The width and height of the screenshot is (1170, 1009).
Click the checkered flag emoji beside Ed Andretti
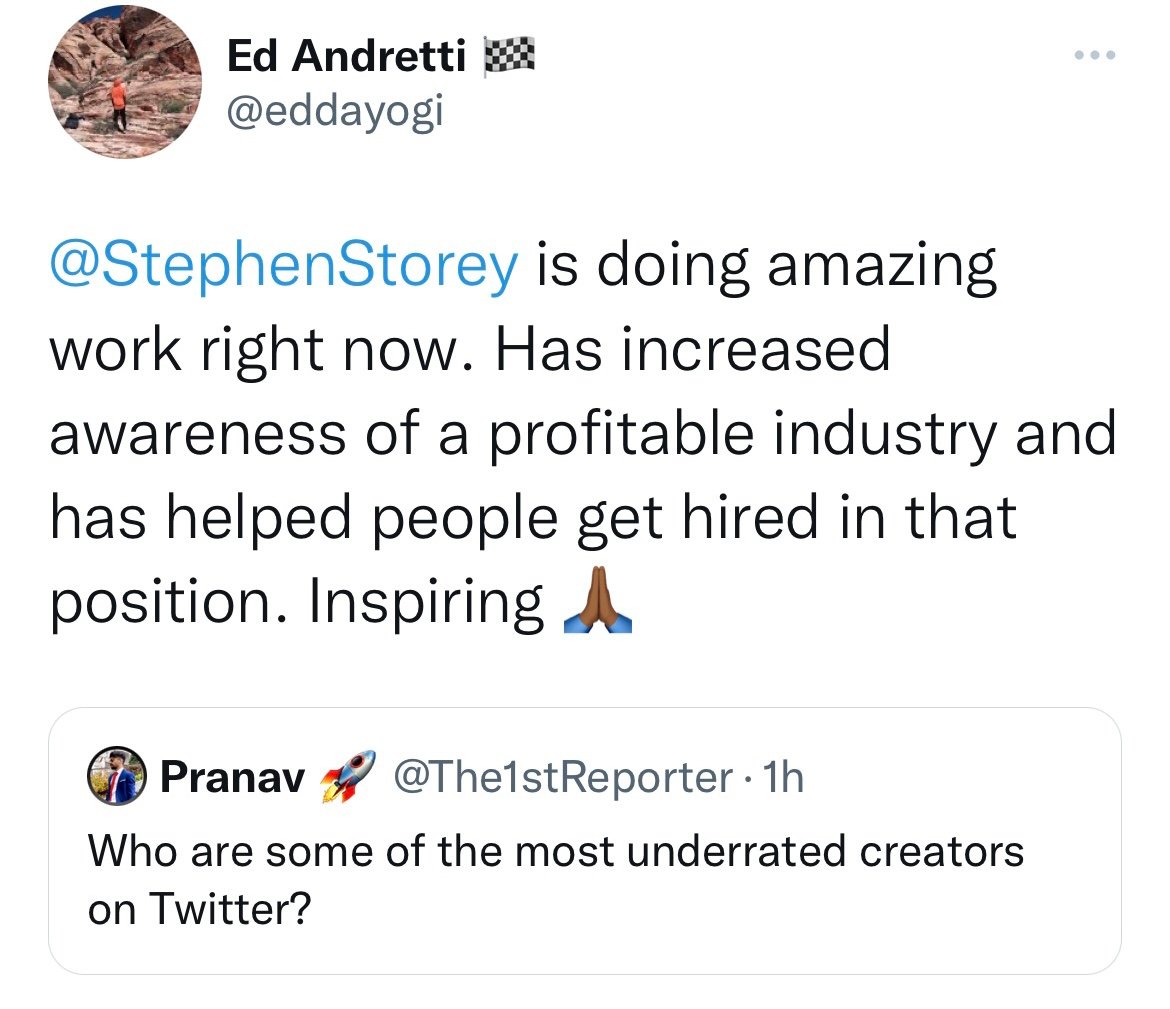coord(510,58)
